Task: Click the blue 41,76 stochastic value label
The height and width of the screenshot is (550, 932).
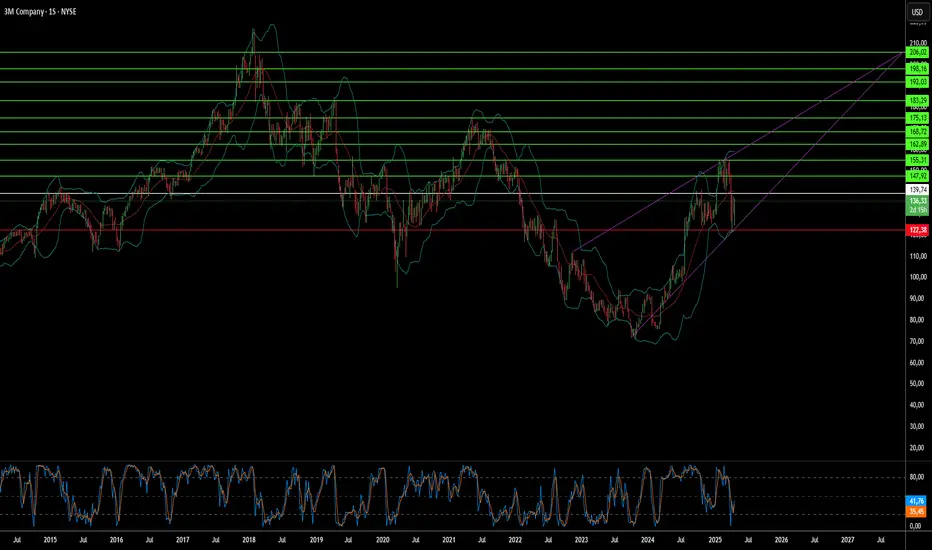Action: (x=917, y=501)
